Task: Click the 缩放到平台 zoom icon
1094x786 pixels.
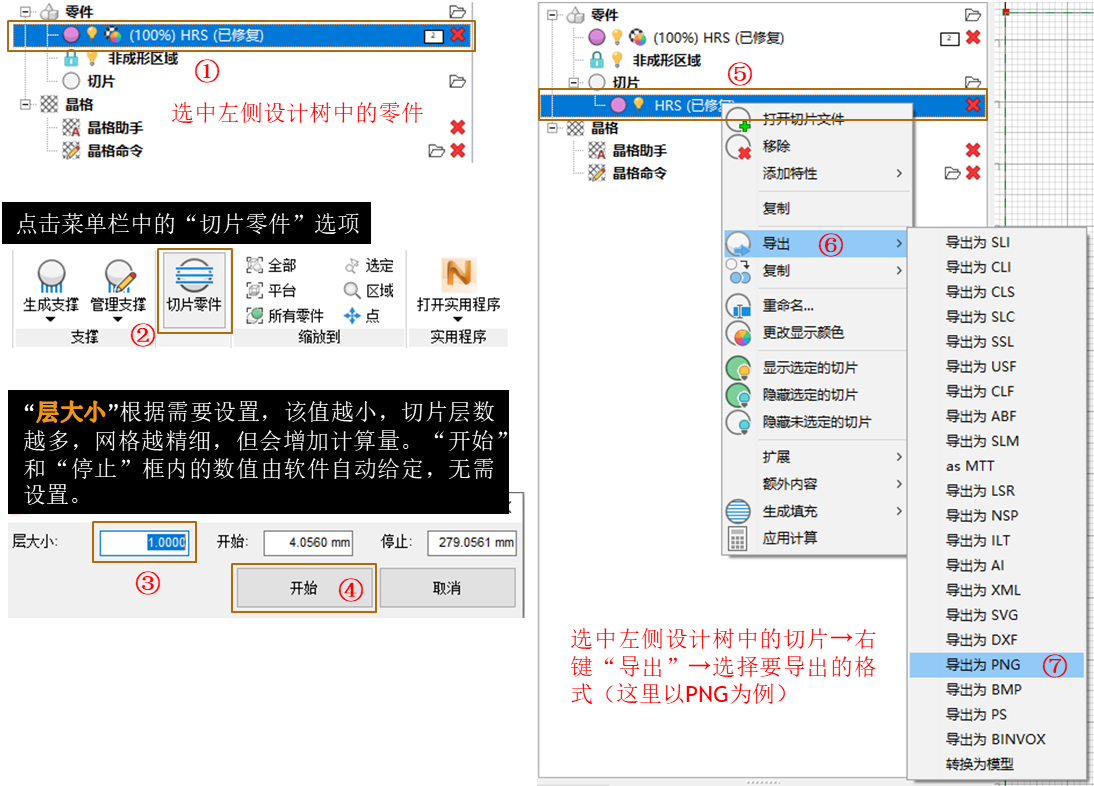Action: (255, 290)
